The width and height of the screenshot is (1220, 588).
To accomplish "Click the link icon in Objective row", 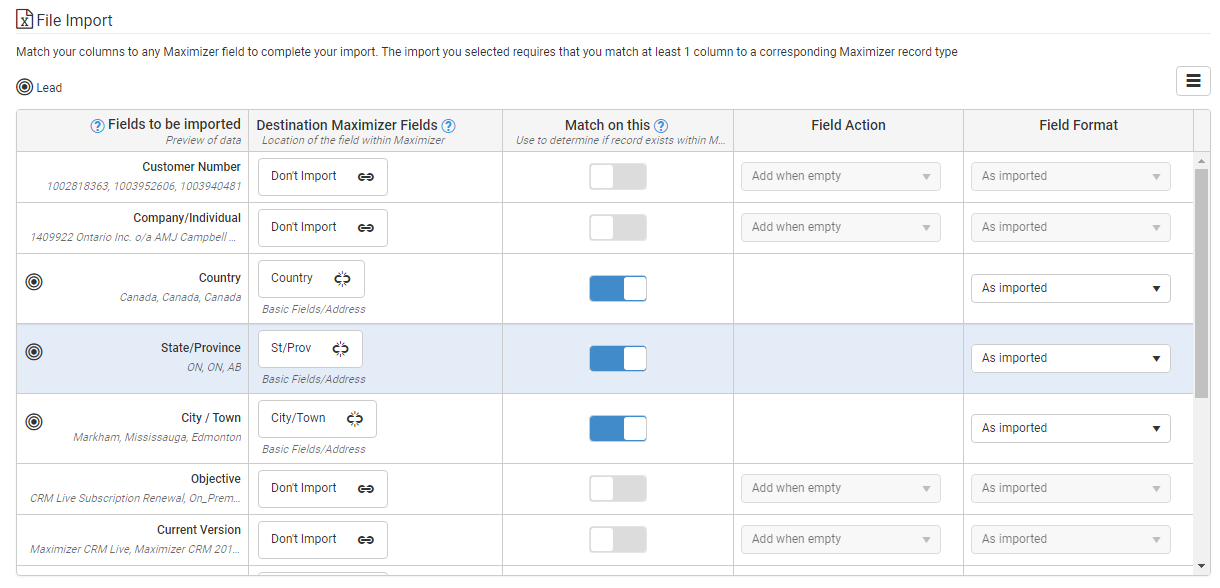I will pos(366,489).
